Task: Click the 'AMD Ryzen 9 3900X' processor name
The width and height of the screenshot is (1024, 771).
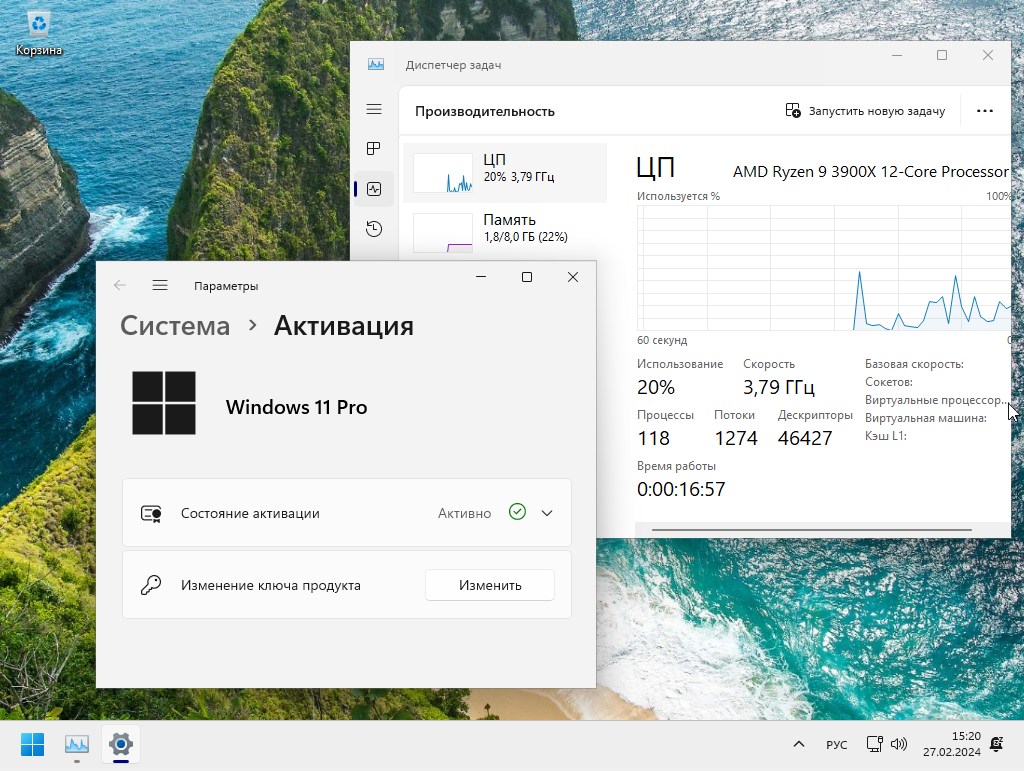Action: 871,172
